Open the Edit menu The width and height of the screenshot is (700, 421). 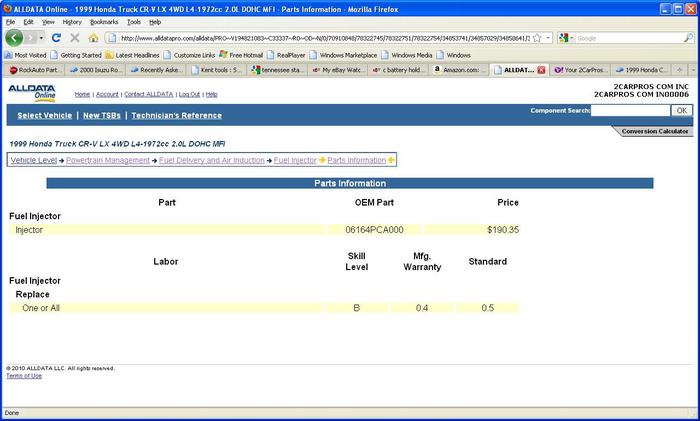tap(29, 22)
